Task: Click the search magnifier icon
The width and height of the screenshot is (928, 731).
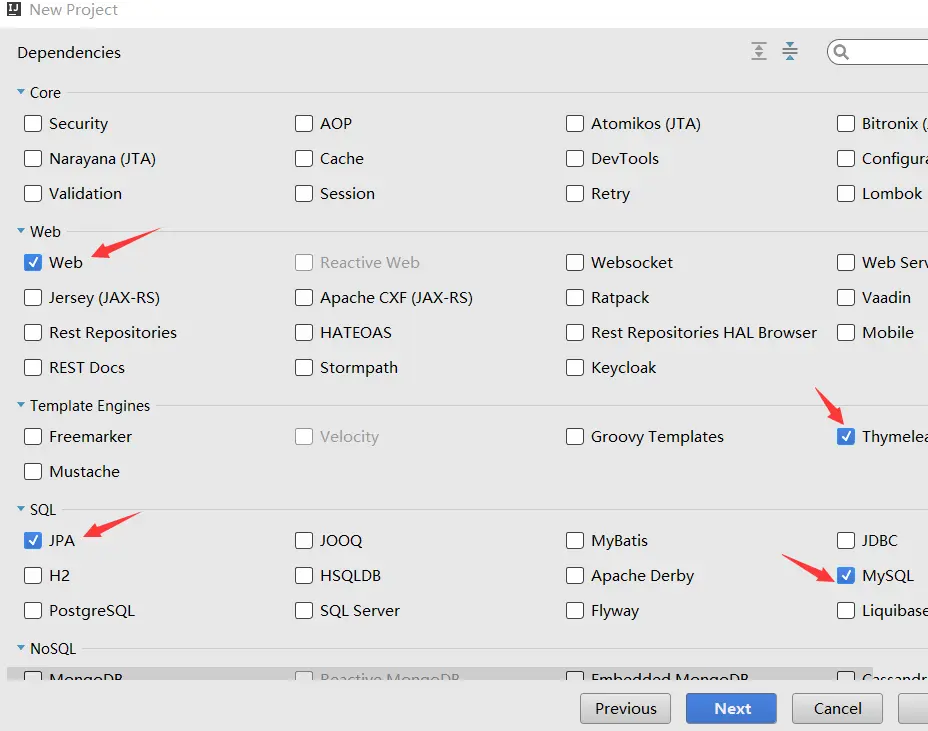Action: pos(841,53)
